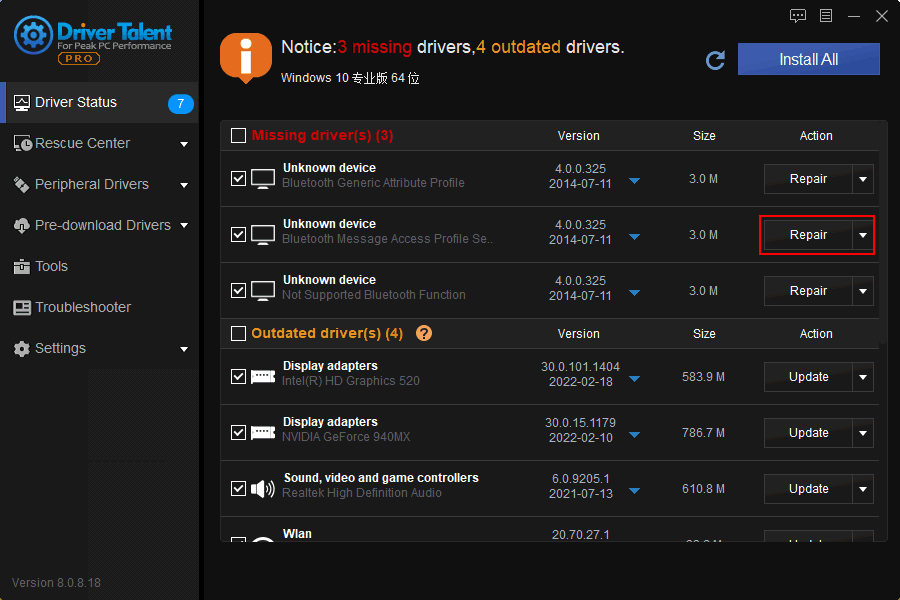Click the Troubleshooter sidebar icon

[x=22, y=308]
